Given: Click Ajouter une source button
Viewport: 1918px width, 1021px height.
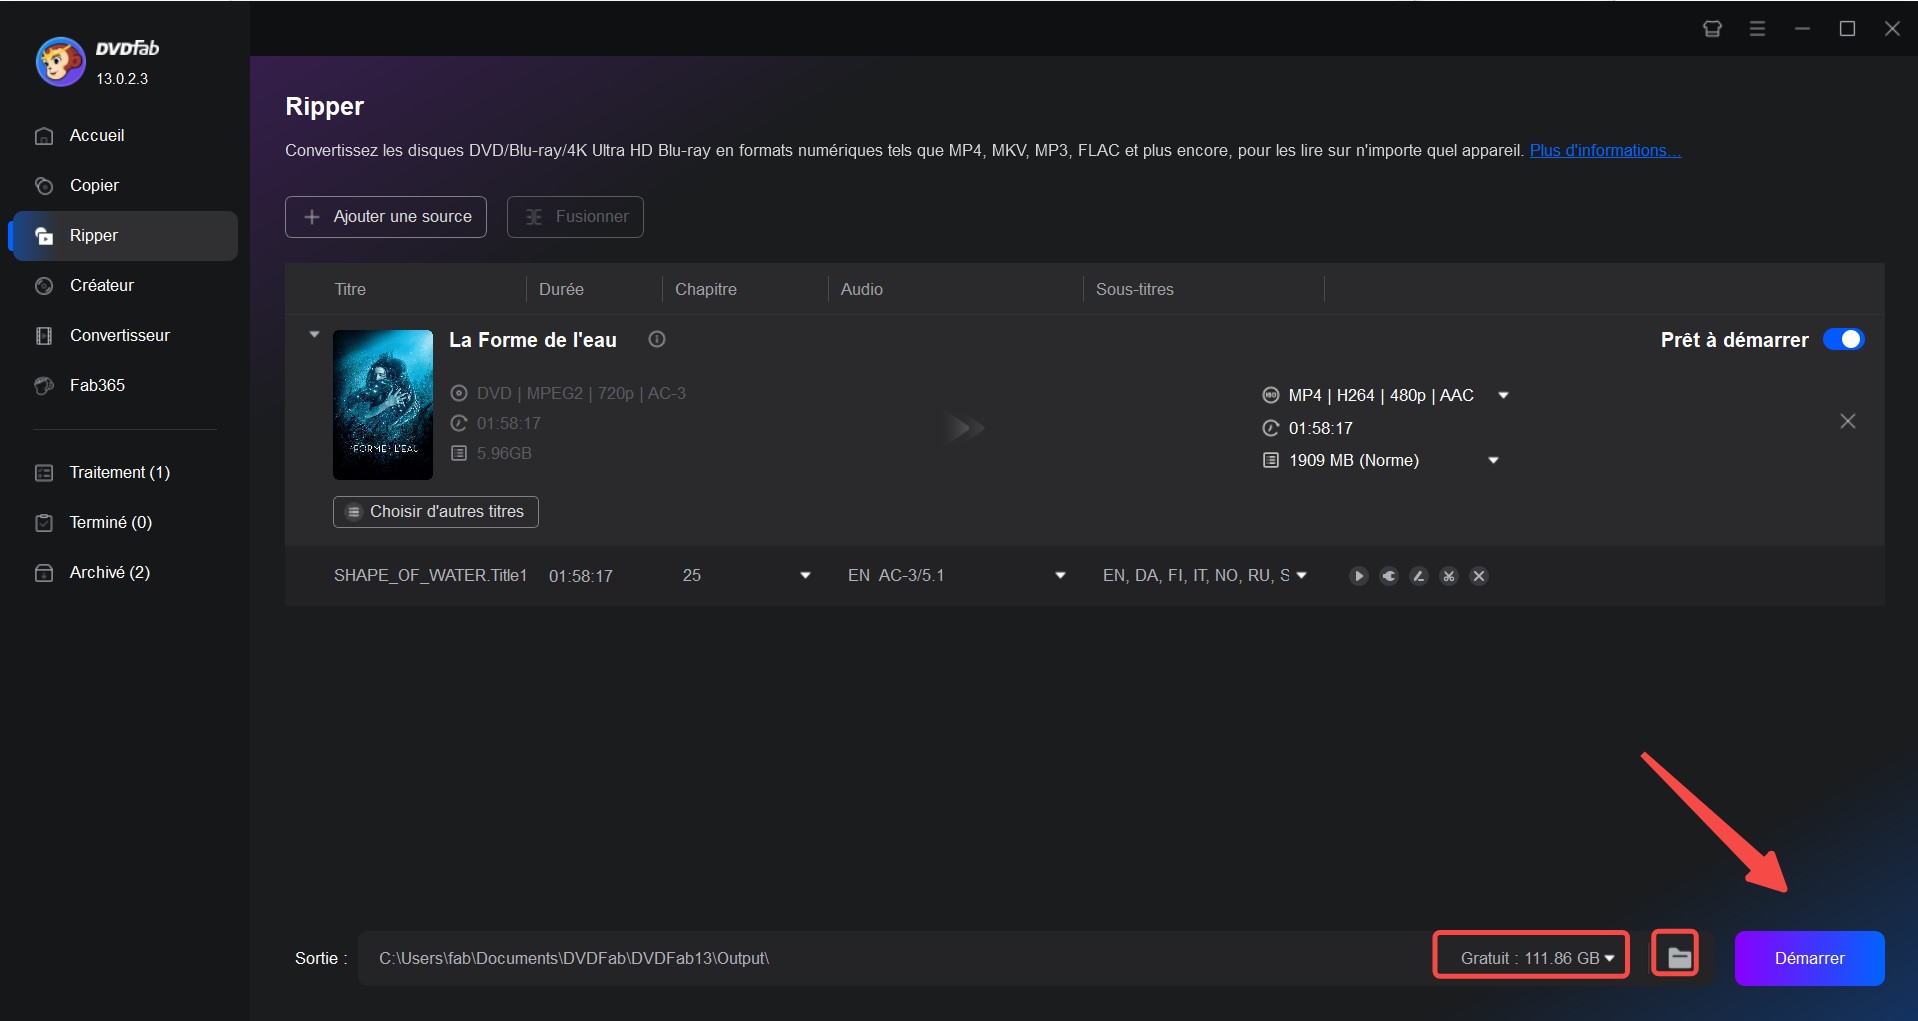Looking at the screenshot, I should [386, 217].
